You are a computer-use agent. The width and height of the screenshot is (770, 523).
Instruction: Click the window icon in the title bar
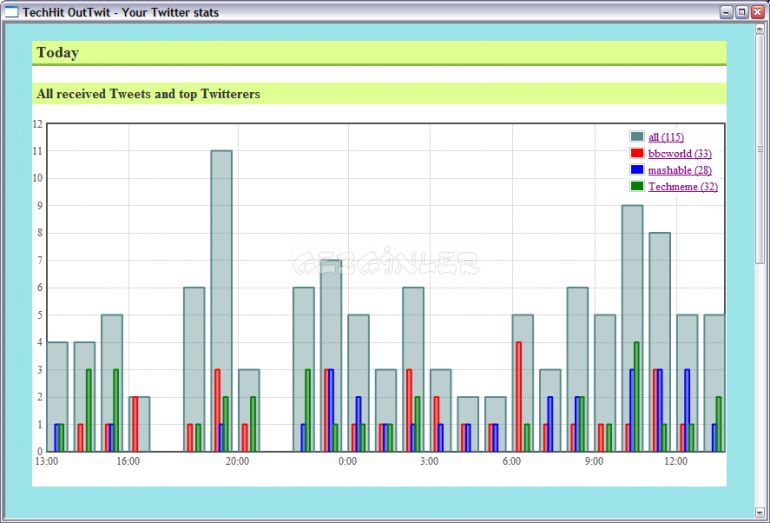pyautogui.click(x=11, y=12)
